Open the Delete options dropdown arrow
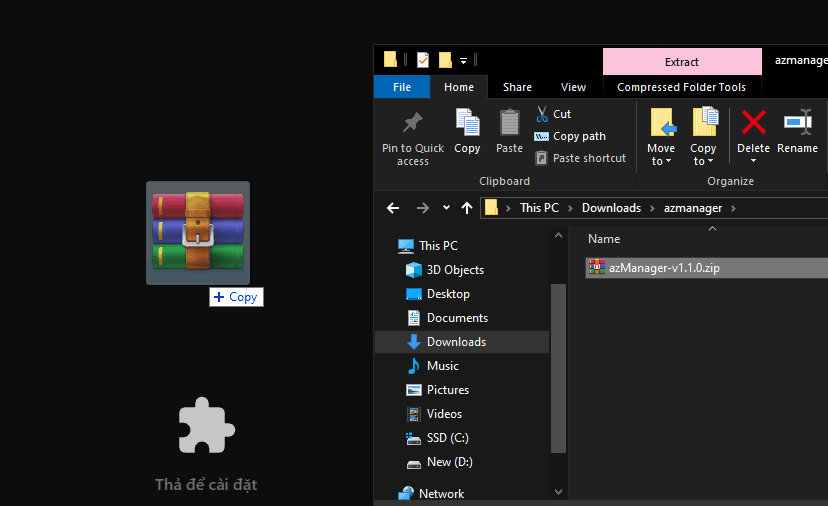The width and height of the screenshot is (828, 506). (x=754, y=161)
